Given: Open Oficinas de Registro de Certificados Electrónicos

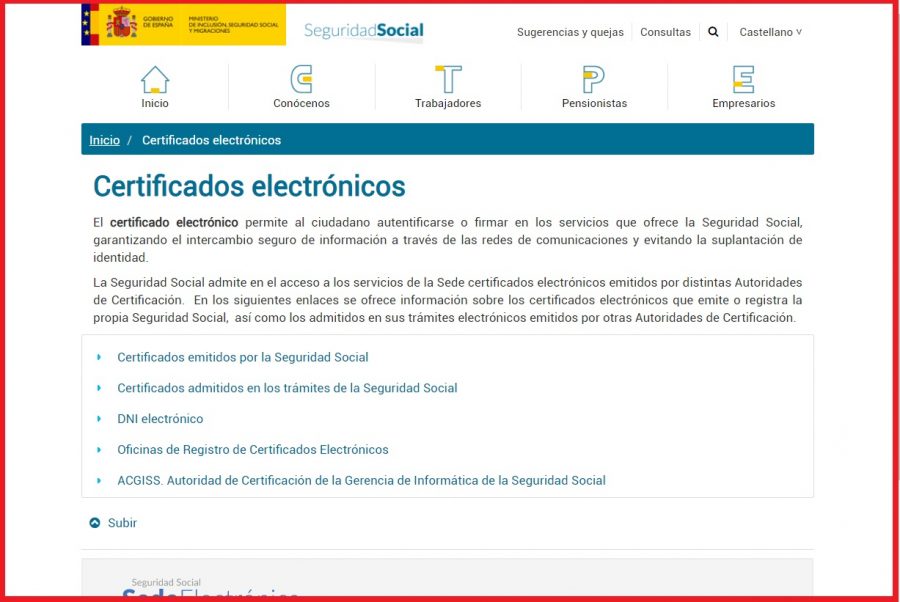Looking at the screenshot, I should point(252,450).
